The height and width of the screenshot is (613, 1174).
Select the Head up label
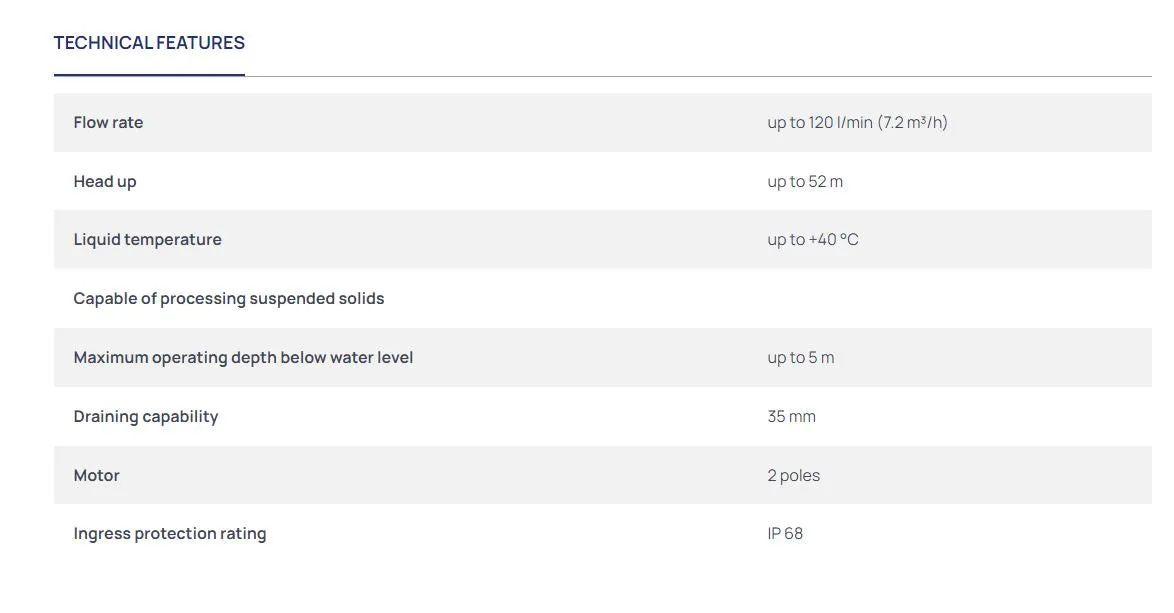(105, 181)
